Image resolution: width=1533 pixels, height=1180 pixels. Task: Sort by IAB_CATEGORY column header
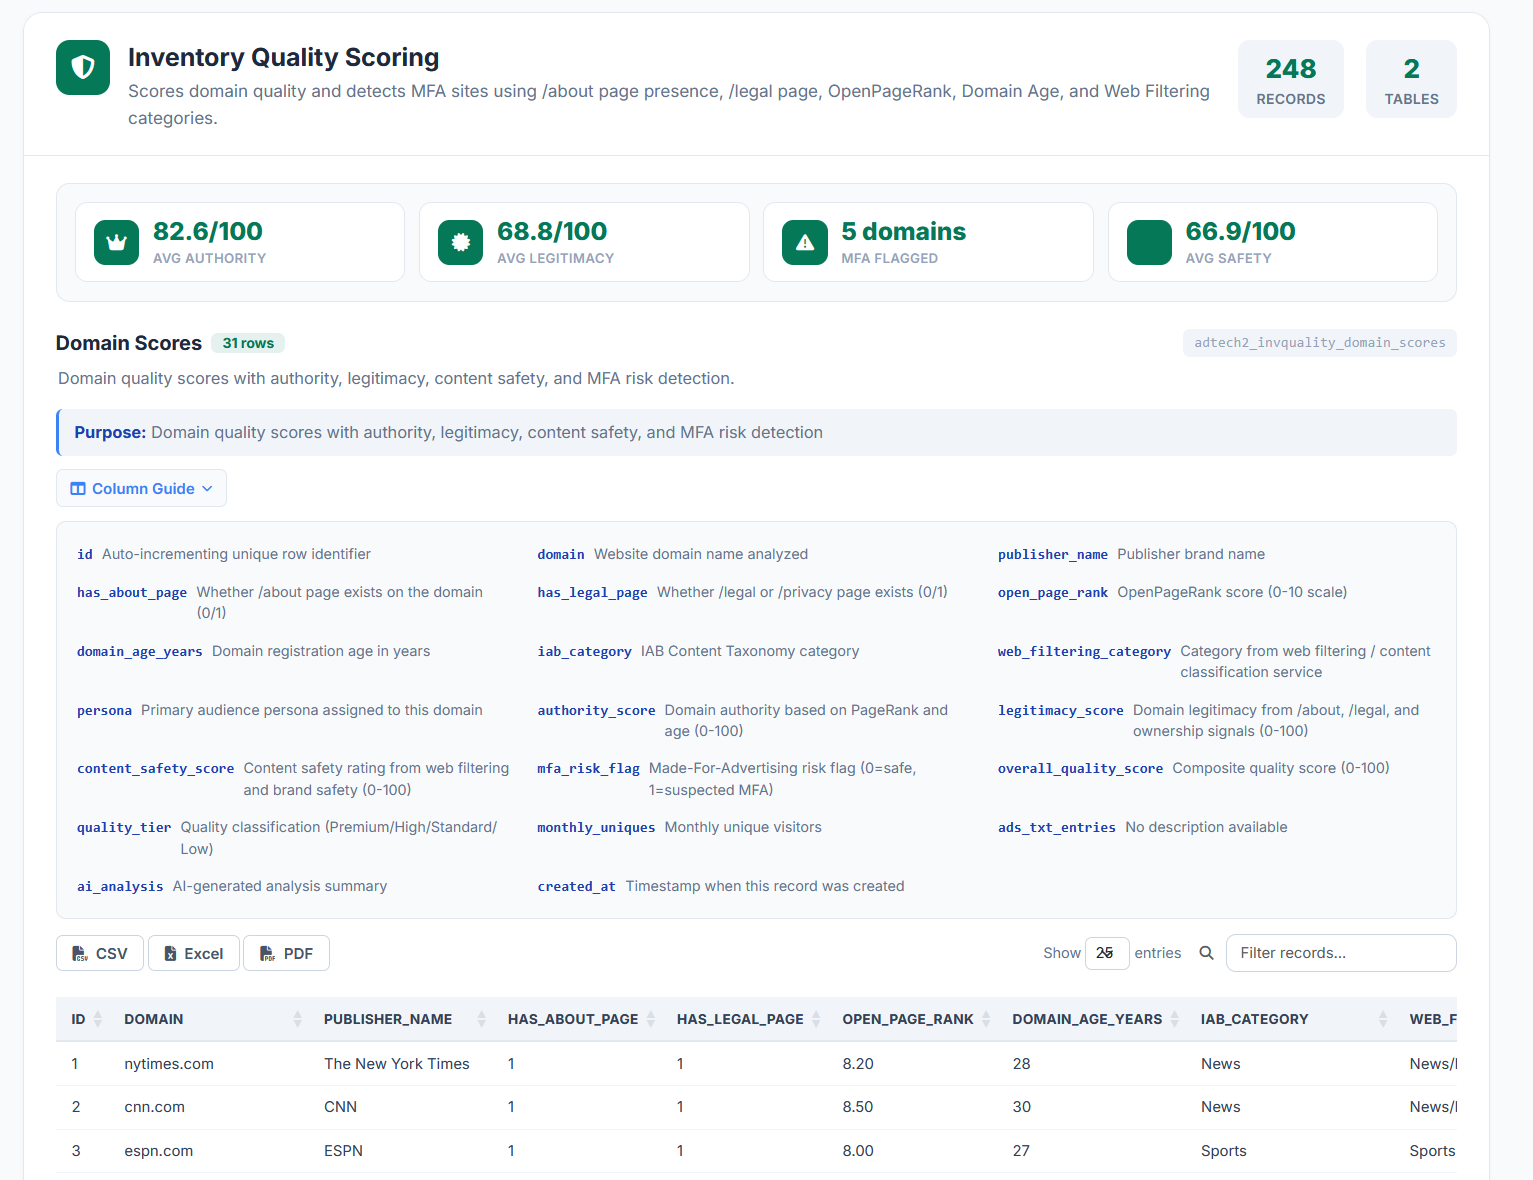coord(1292,1019)
